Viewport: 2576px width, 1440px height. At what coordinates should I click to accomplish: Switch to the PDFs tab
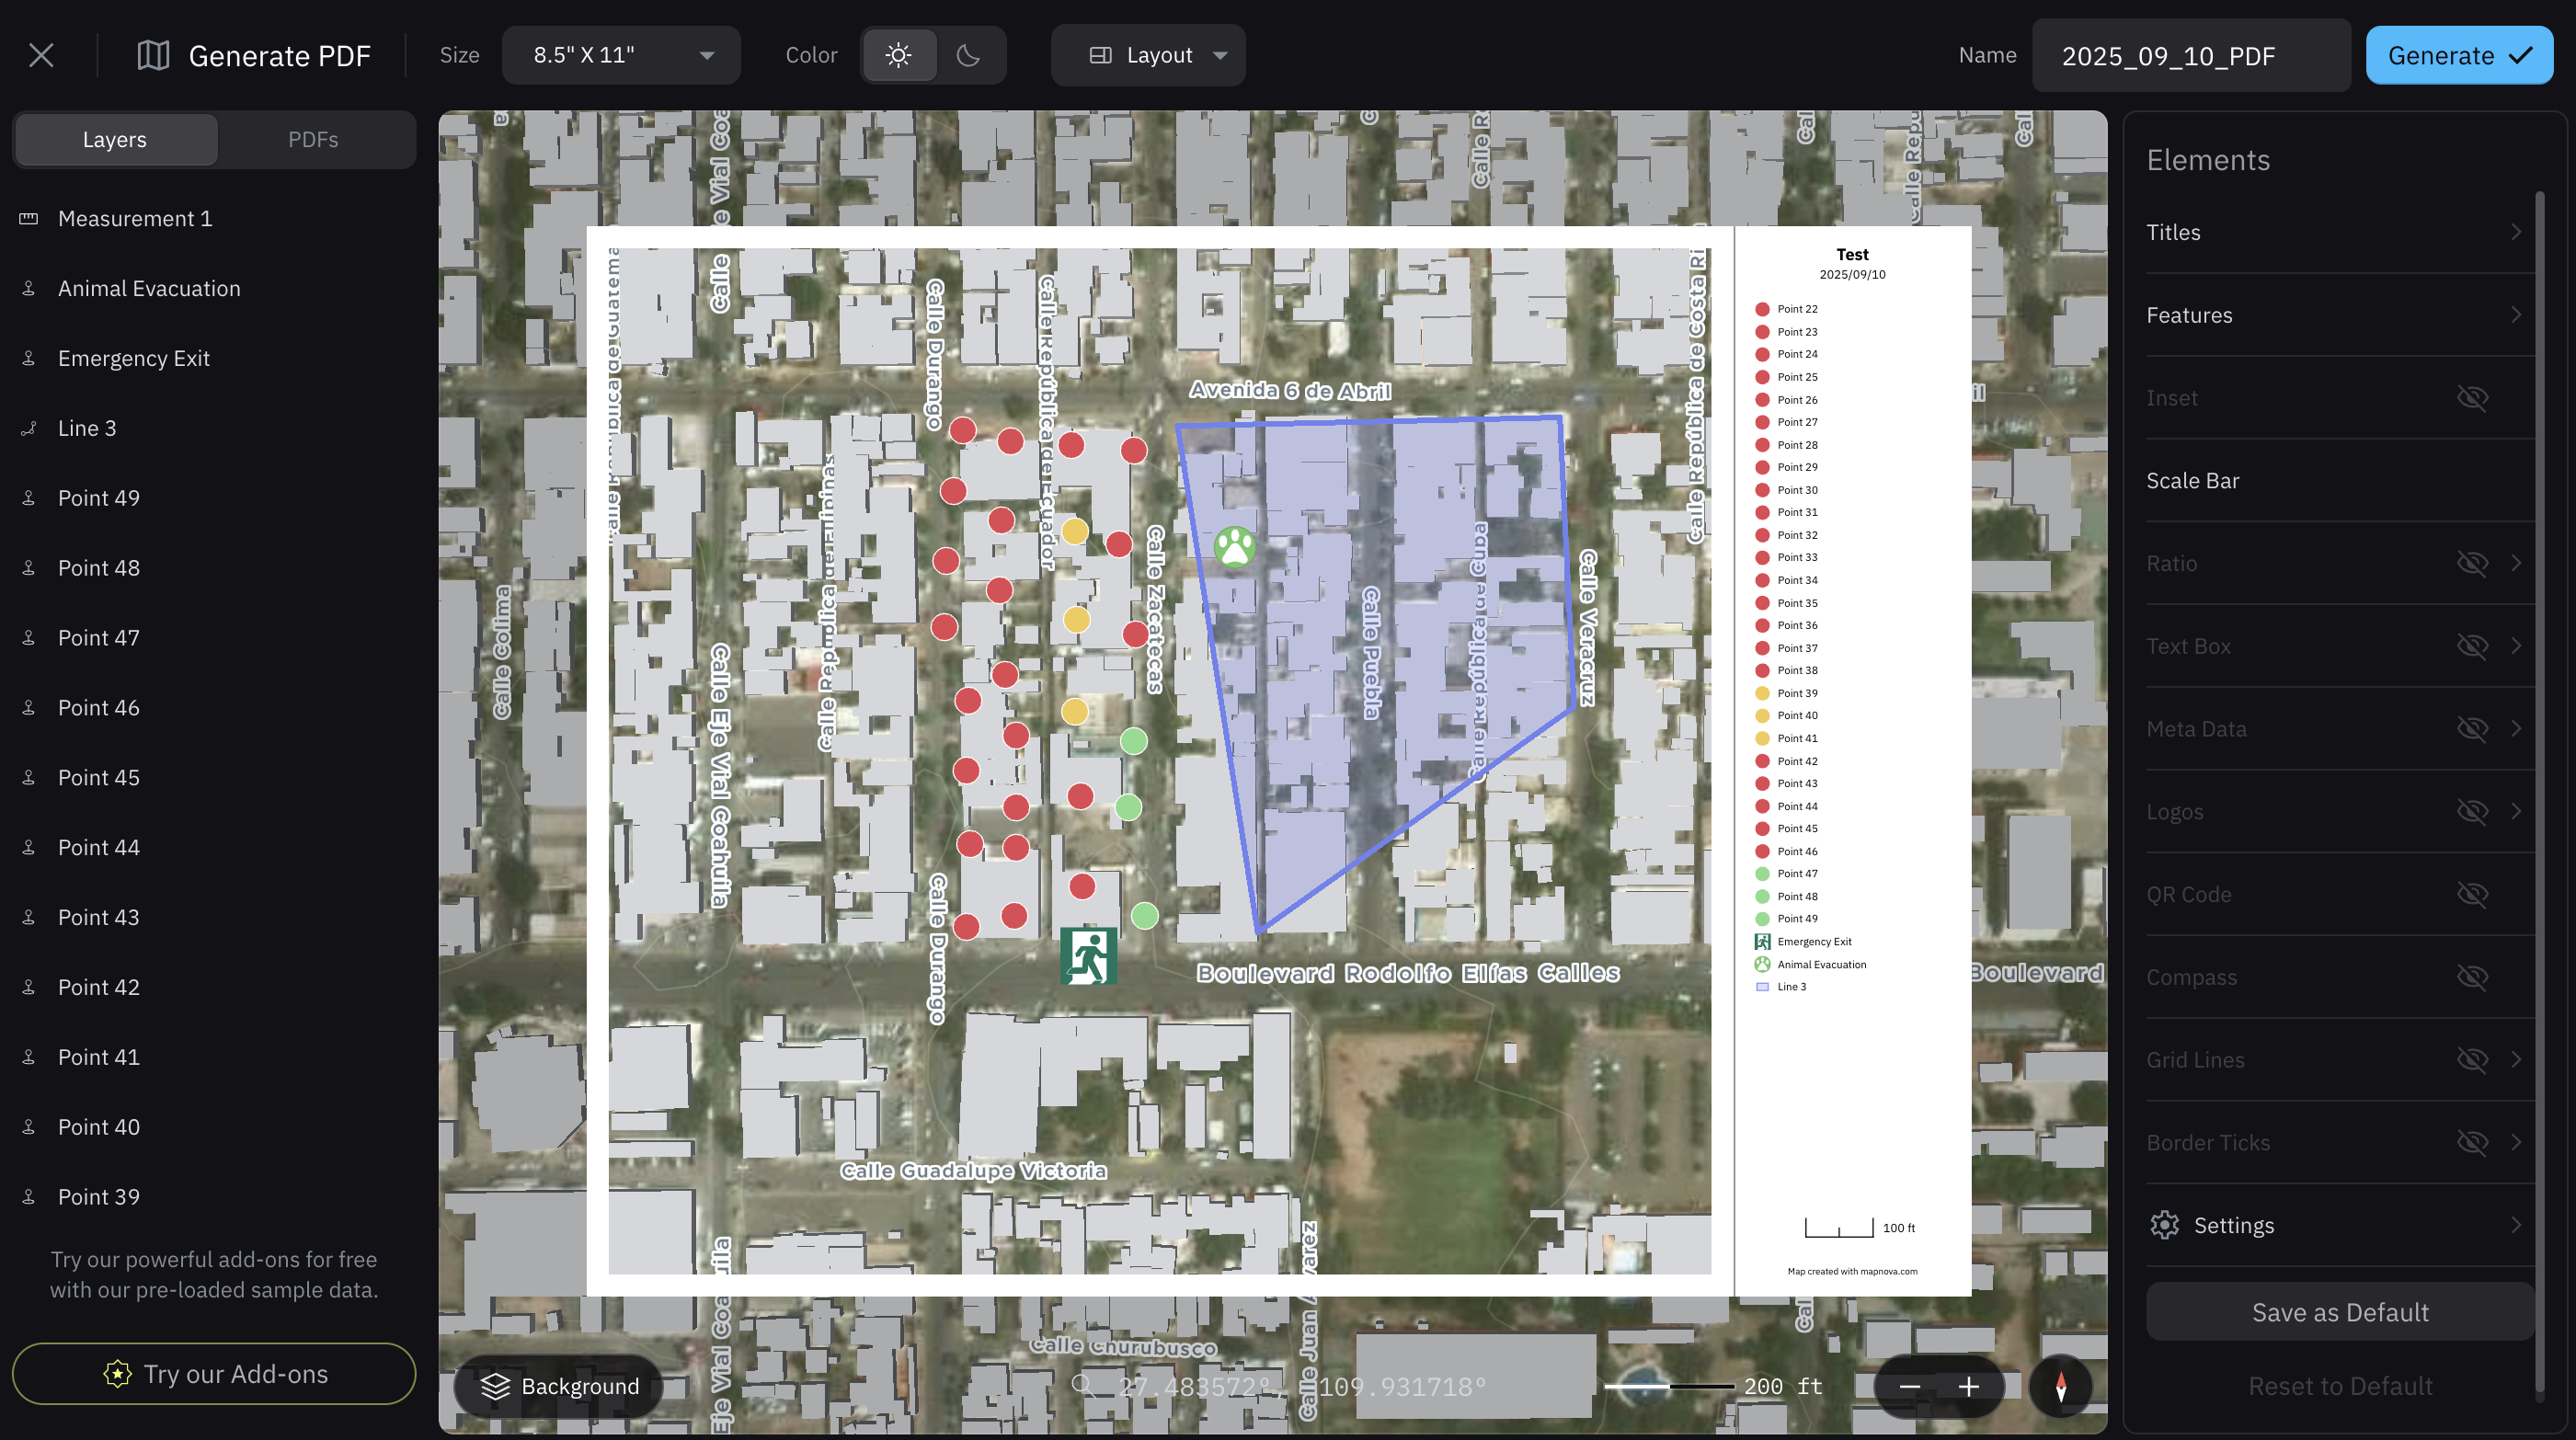[313, 140]
